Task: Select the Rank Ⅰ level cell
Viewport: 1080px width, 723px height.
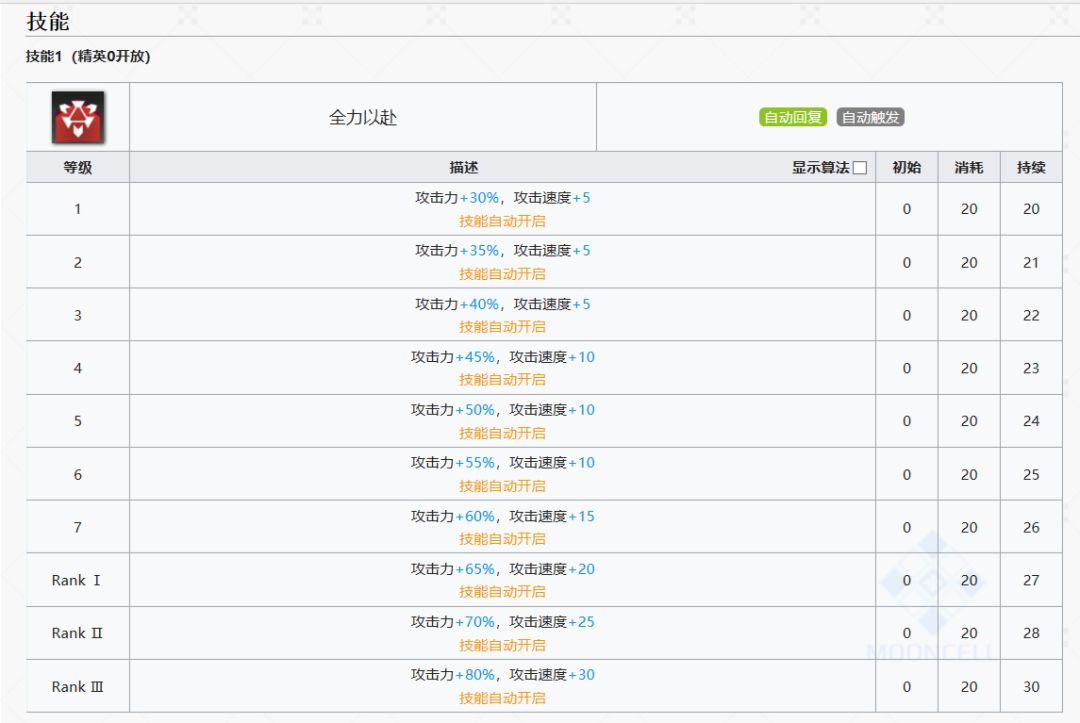Action: pyautogui.click(x=78, y=580)
